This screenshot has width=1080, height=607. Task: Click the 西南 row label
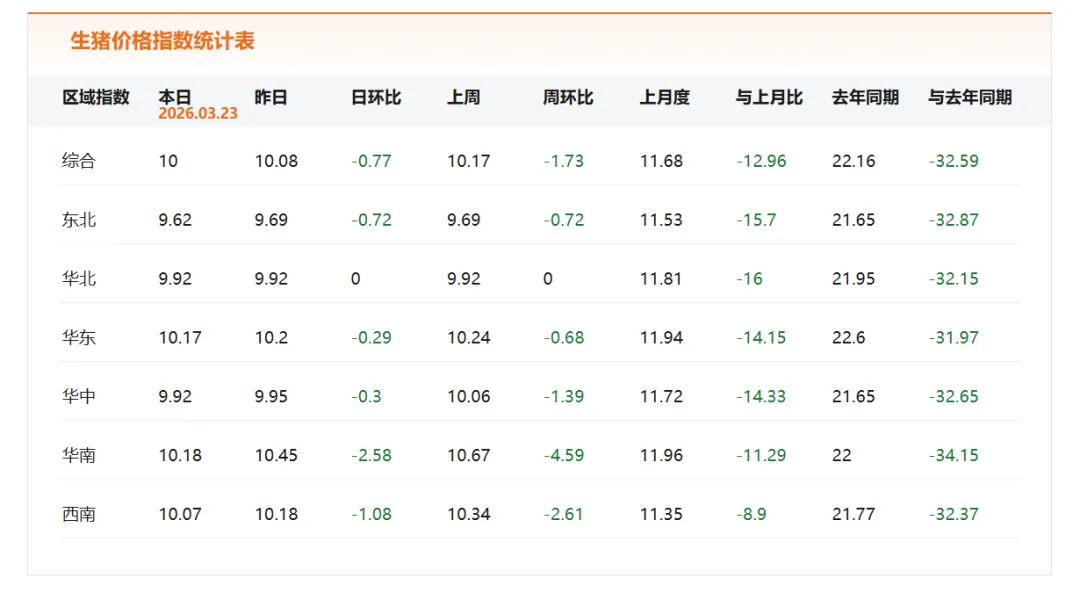79,515
